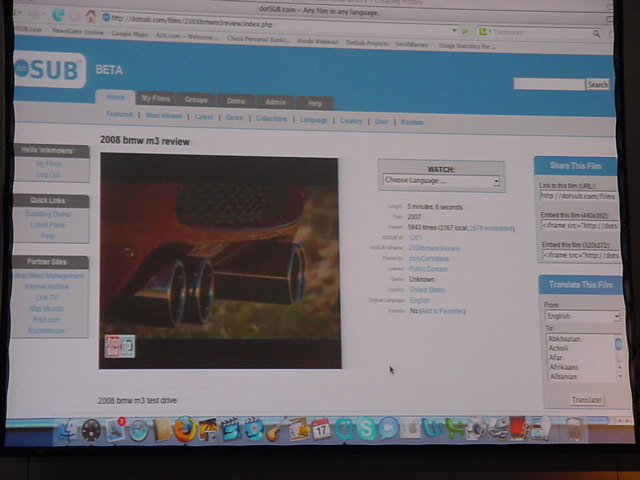Open the Google Maps bookmark
640x480 pixels.
(129, 34)
